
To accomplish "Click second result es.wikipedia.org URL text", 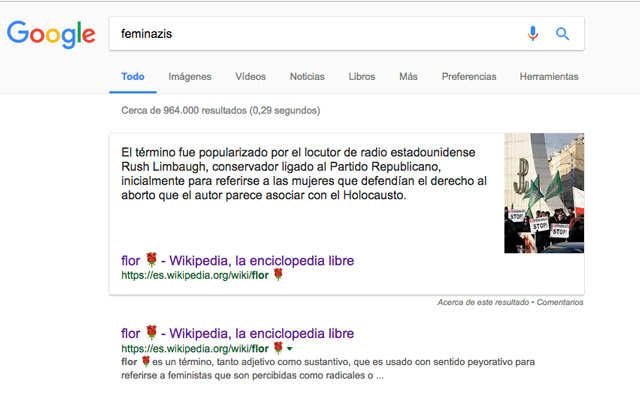I will pyautogui.click(x=202, y=348).
